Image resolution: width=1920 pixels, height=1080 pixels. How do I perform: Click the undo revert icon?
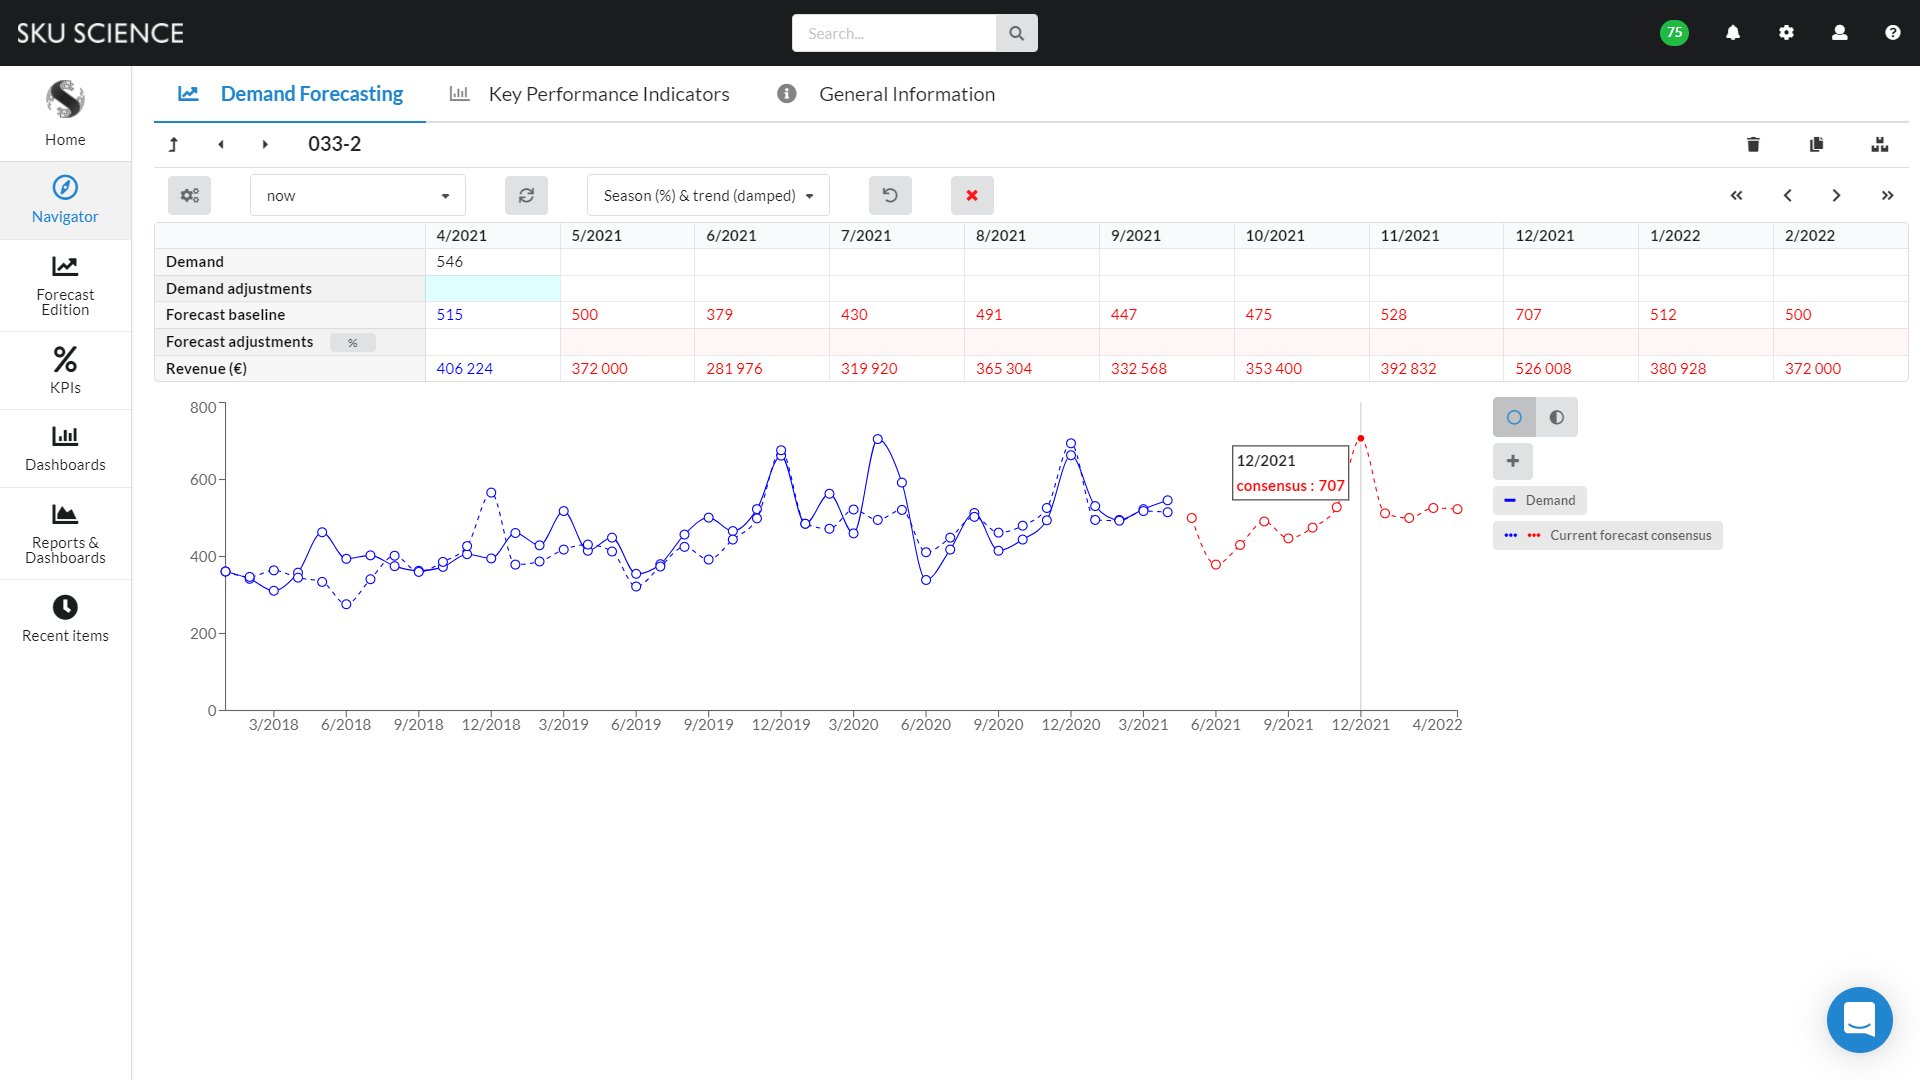(x=890, y=196)
